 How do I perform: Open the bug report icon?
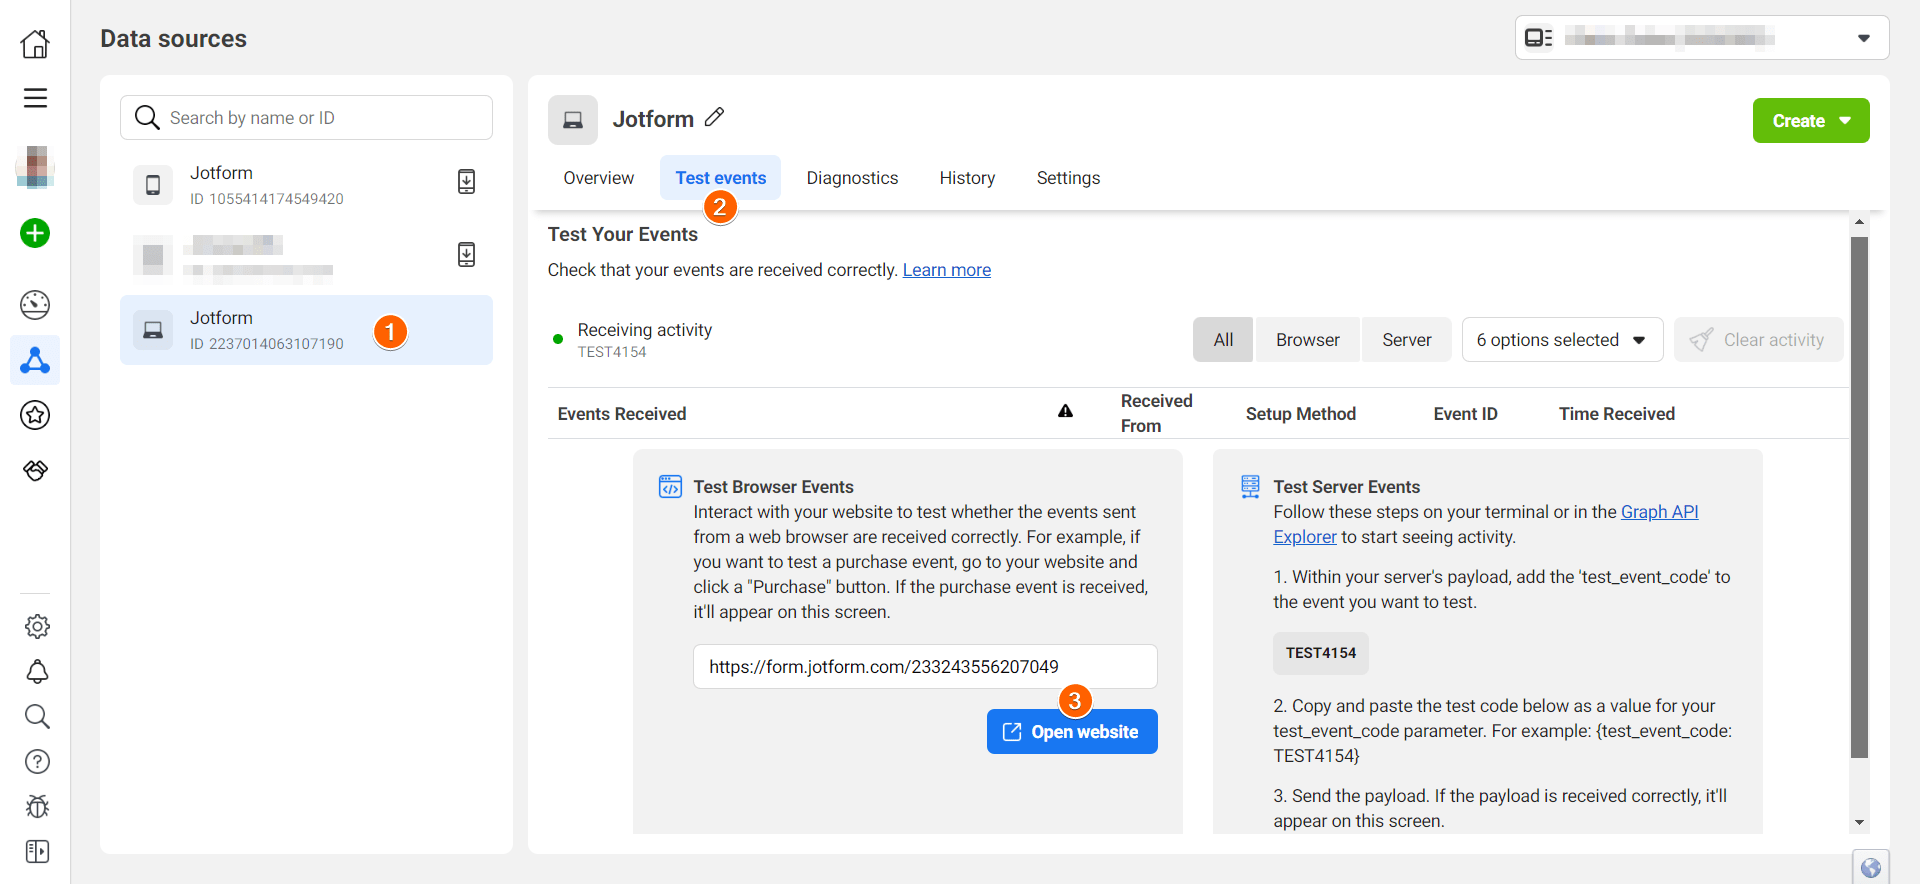coord(37,806)
